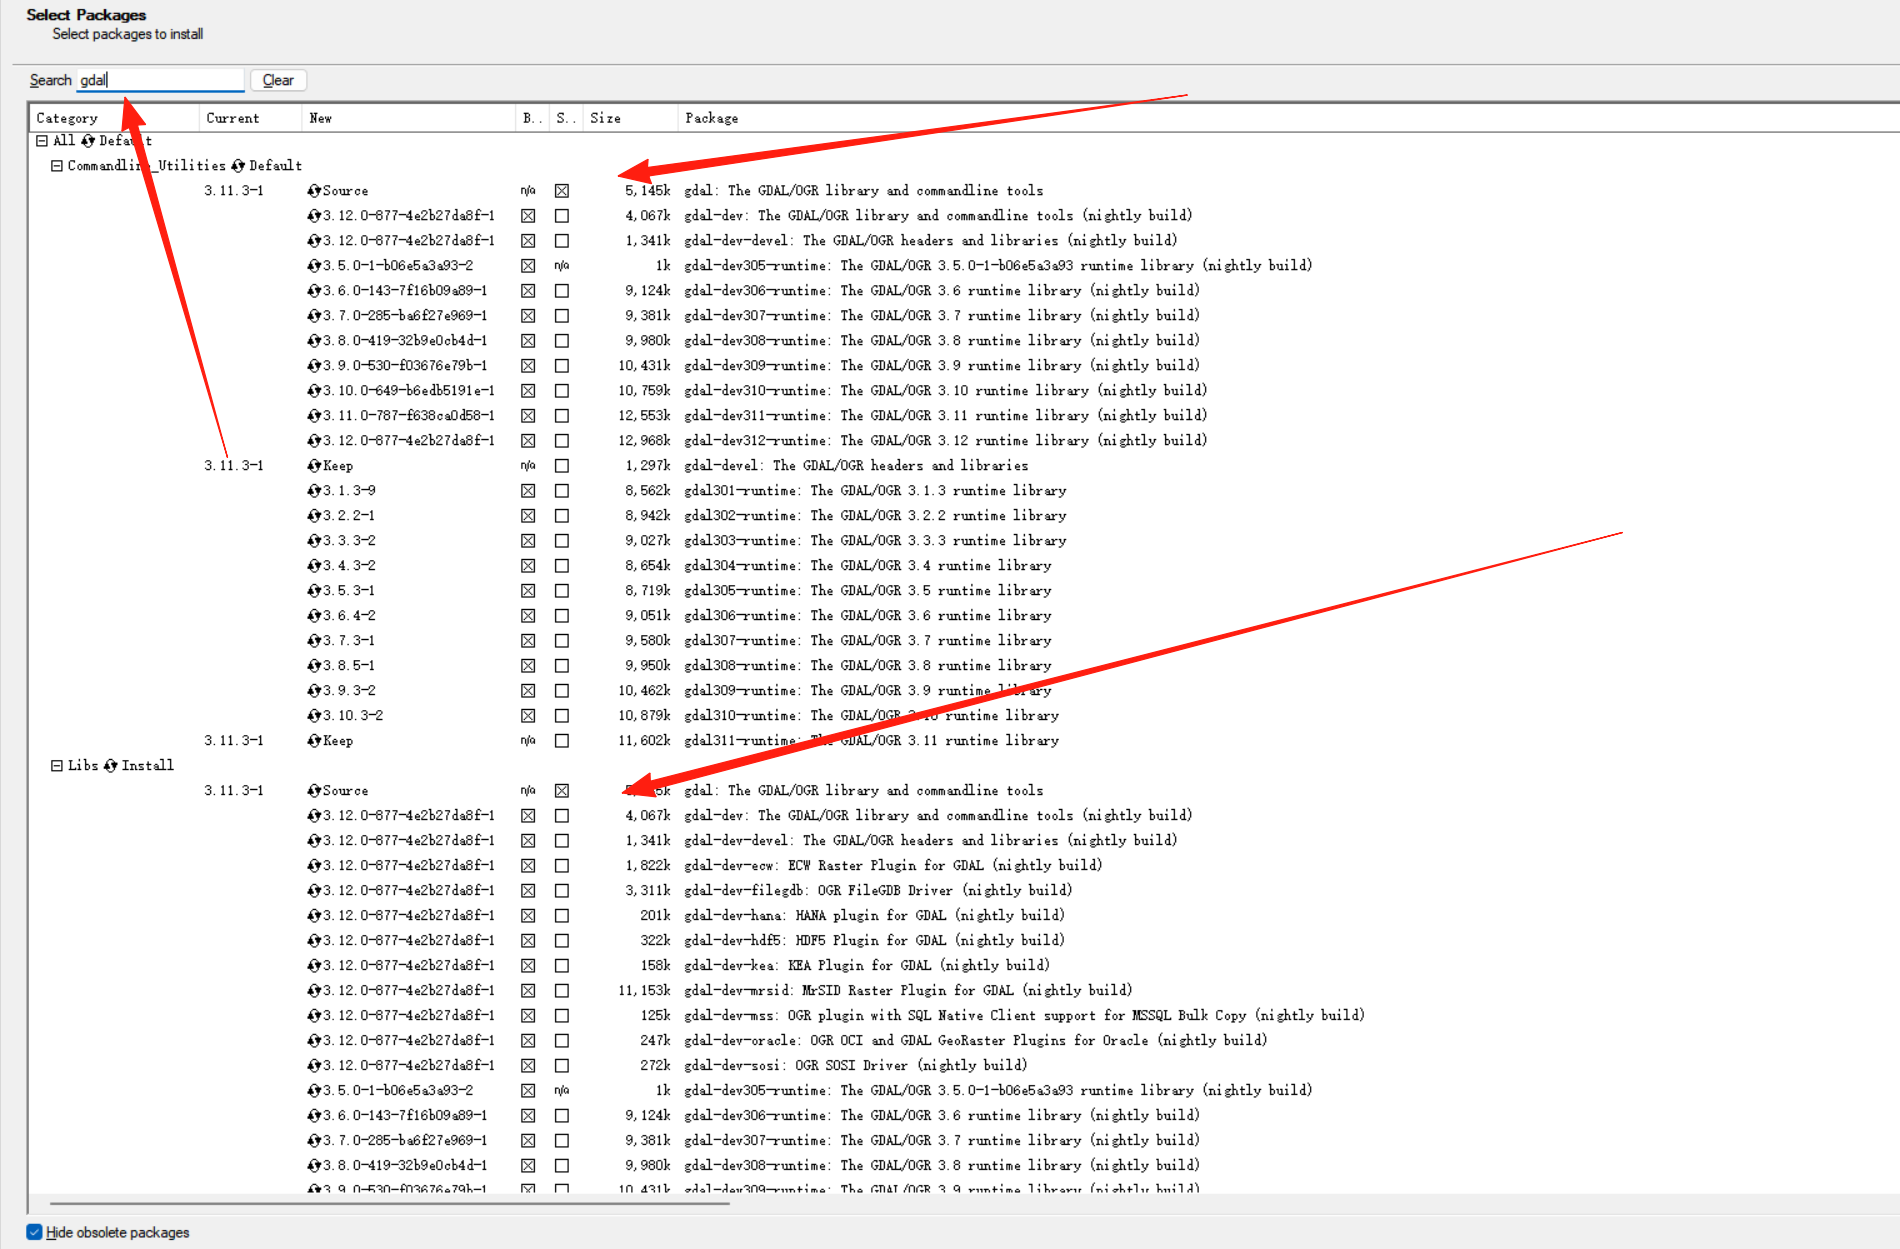The width and height of the screenshot is (1900, 1249).
Task: Click the horizontal scrollbar under package list
Action: point(390,1203)
